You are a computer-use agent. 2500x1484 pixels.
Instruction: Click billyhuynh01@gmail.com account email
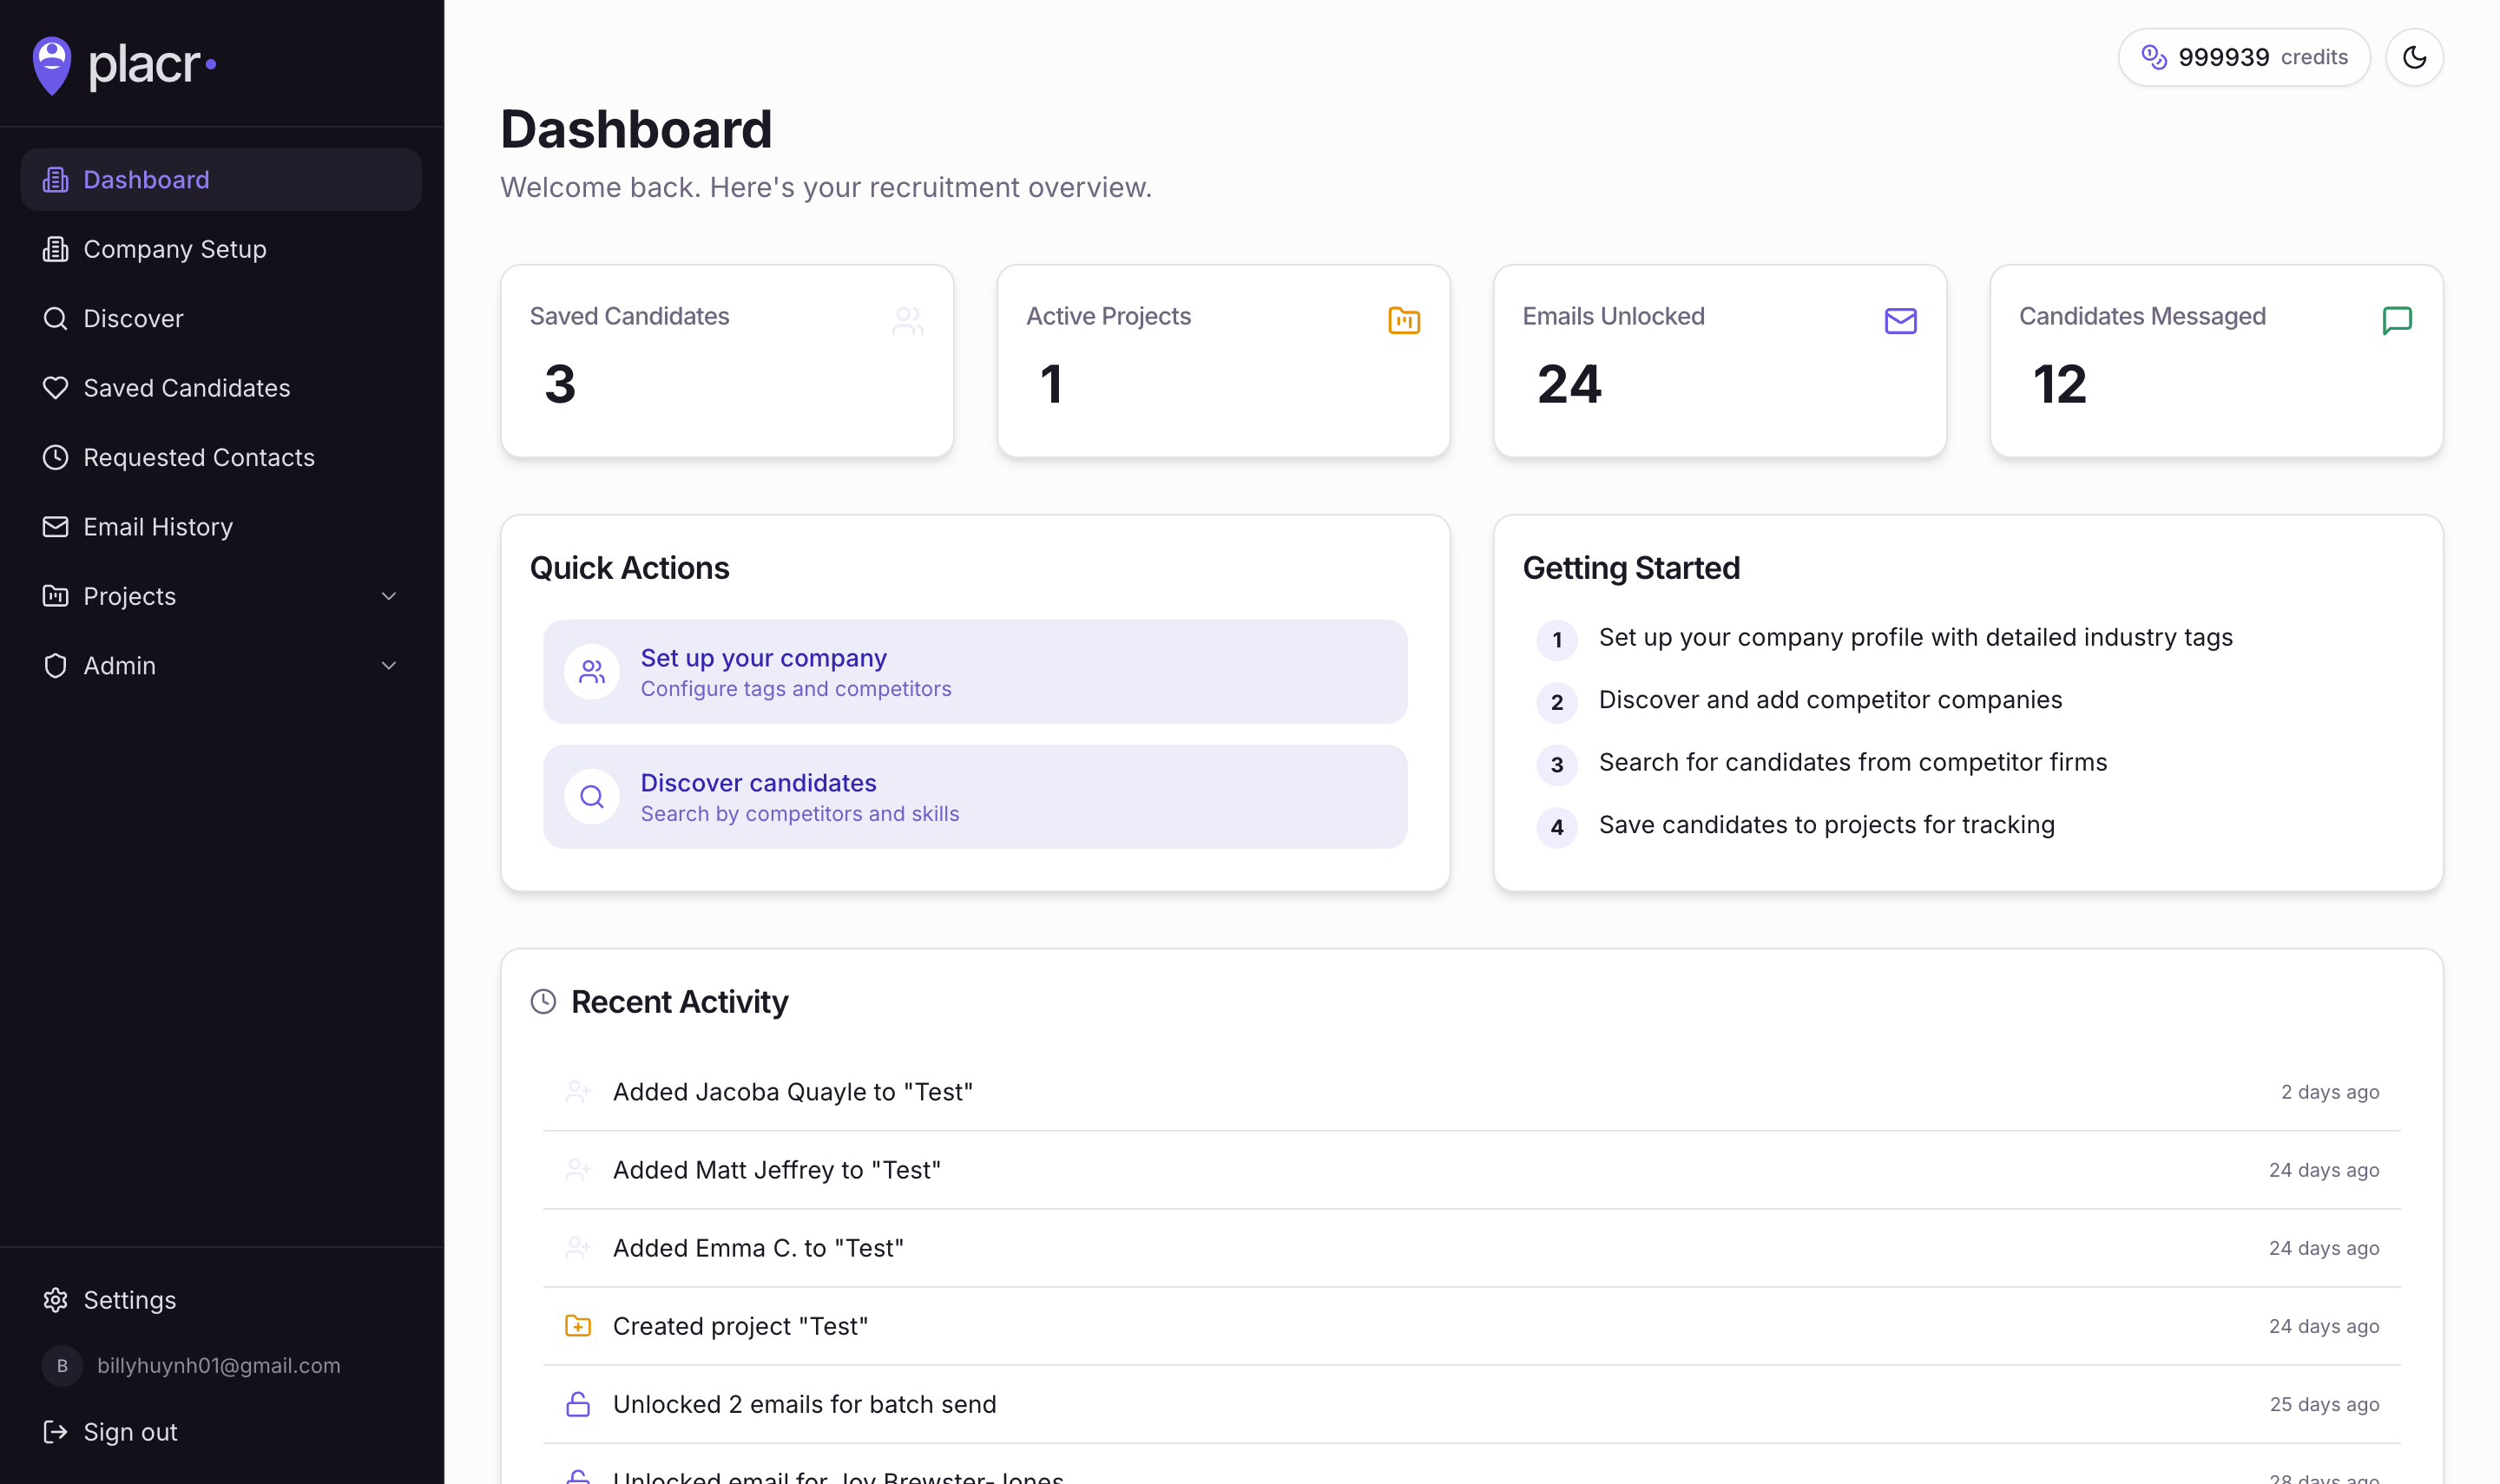pyautogui.click(x=219, y=1366)
